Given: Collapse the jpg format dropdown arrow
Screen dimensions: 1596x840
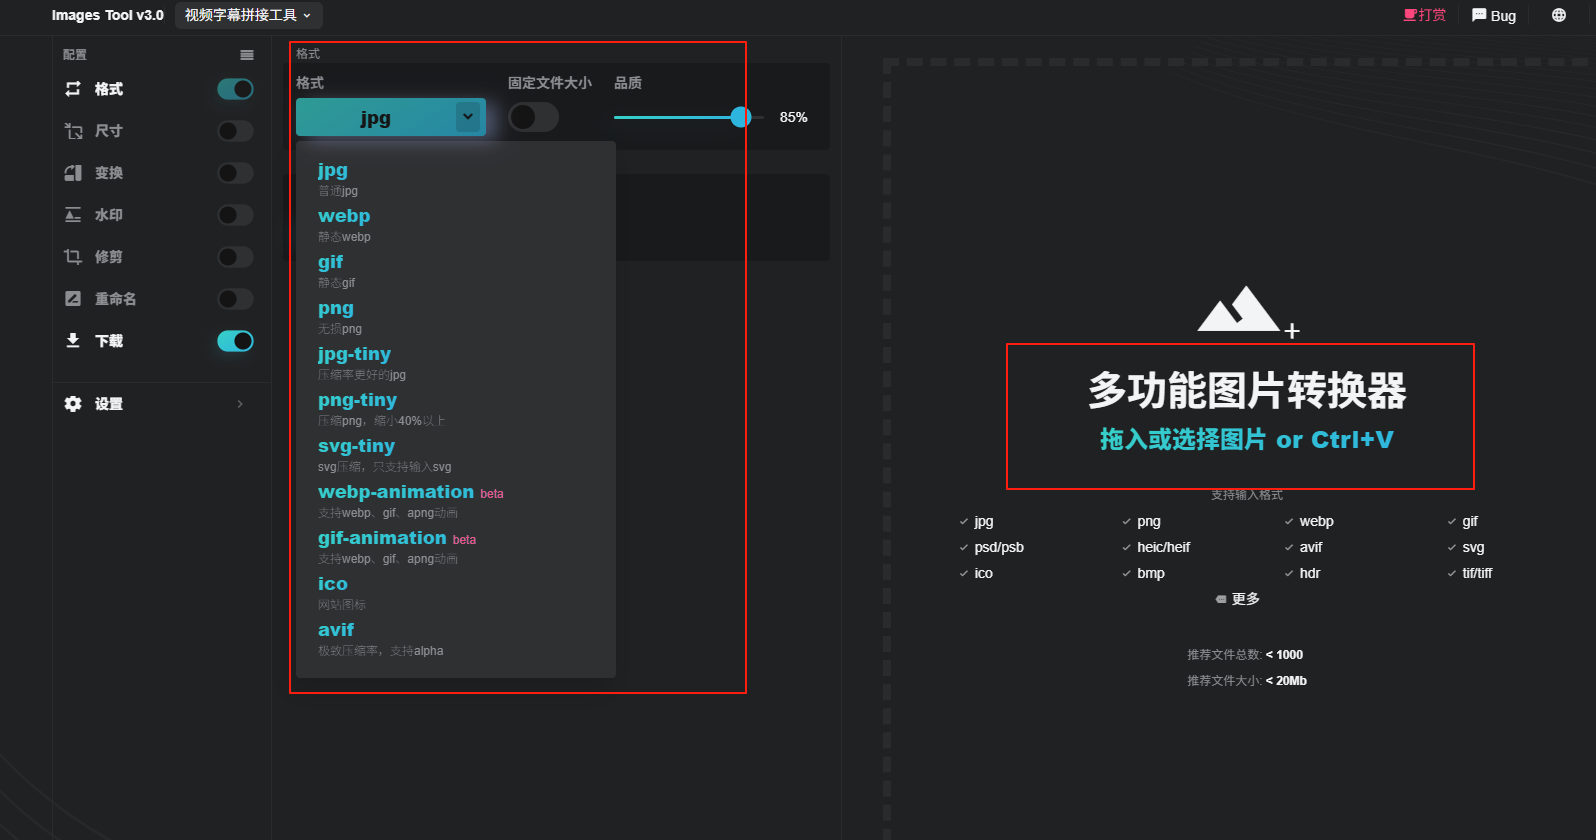Looking at the screenshot, I should [468, 117].
